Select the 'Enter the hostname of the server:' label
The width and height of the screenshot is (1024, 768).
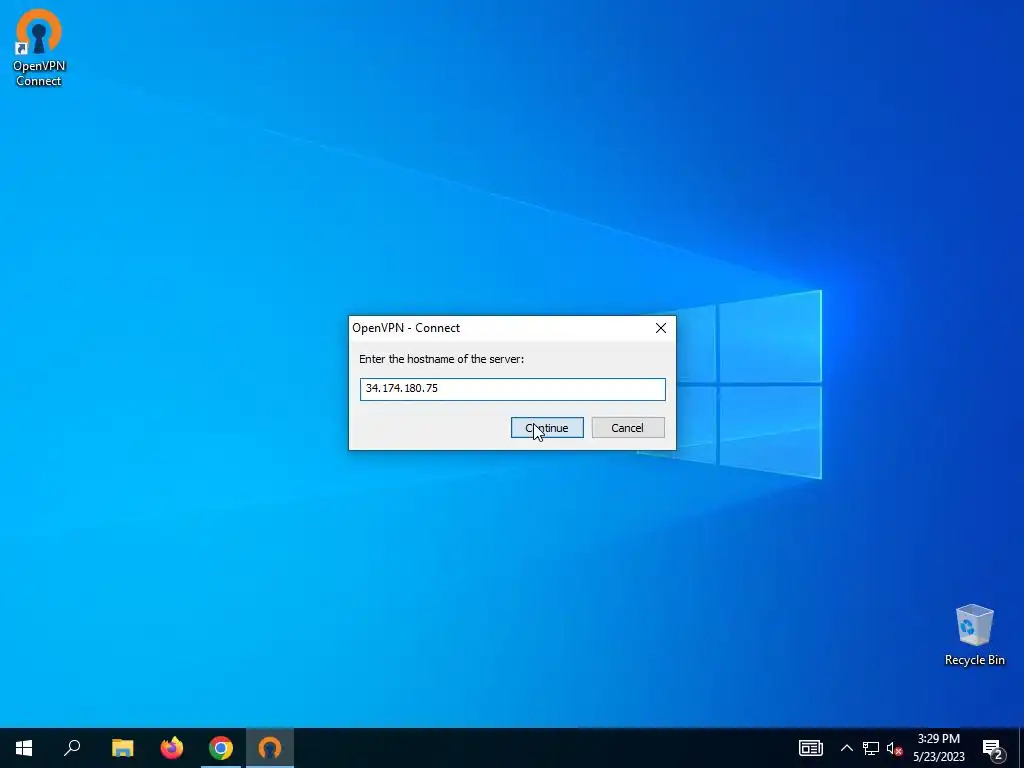[x=441, y=359]
